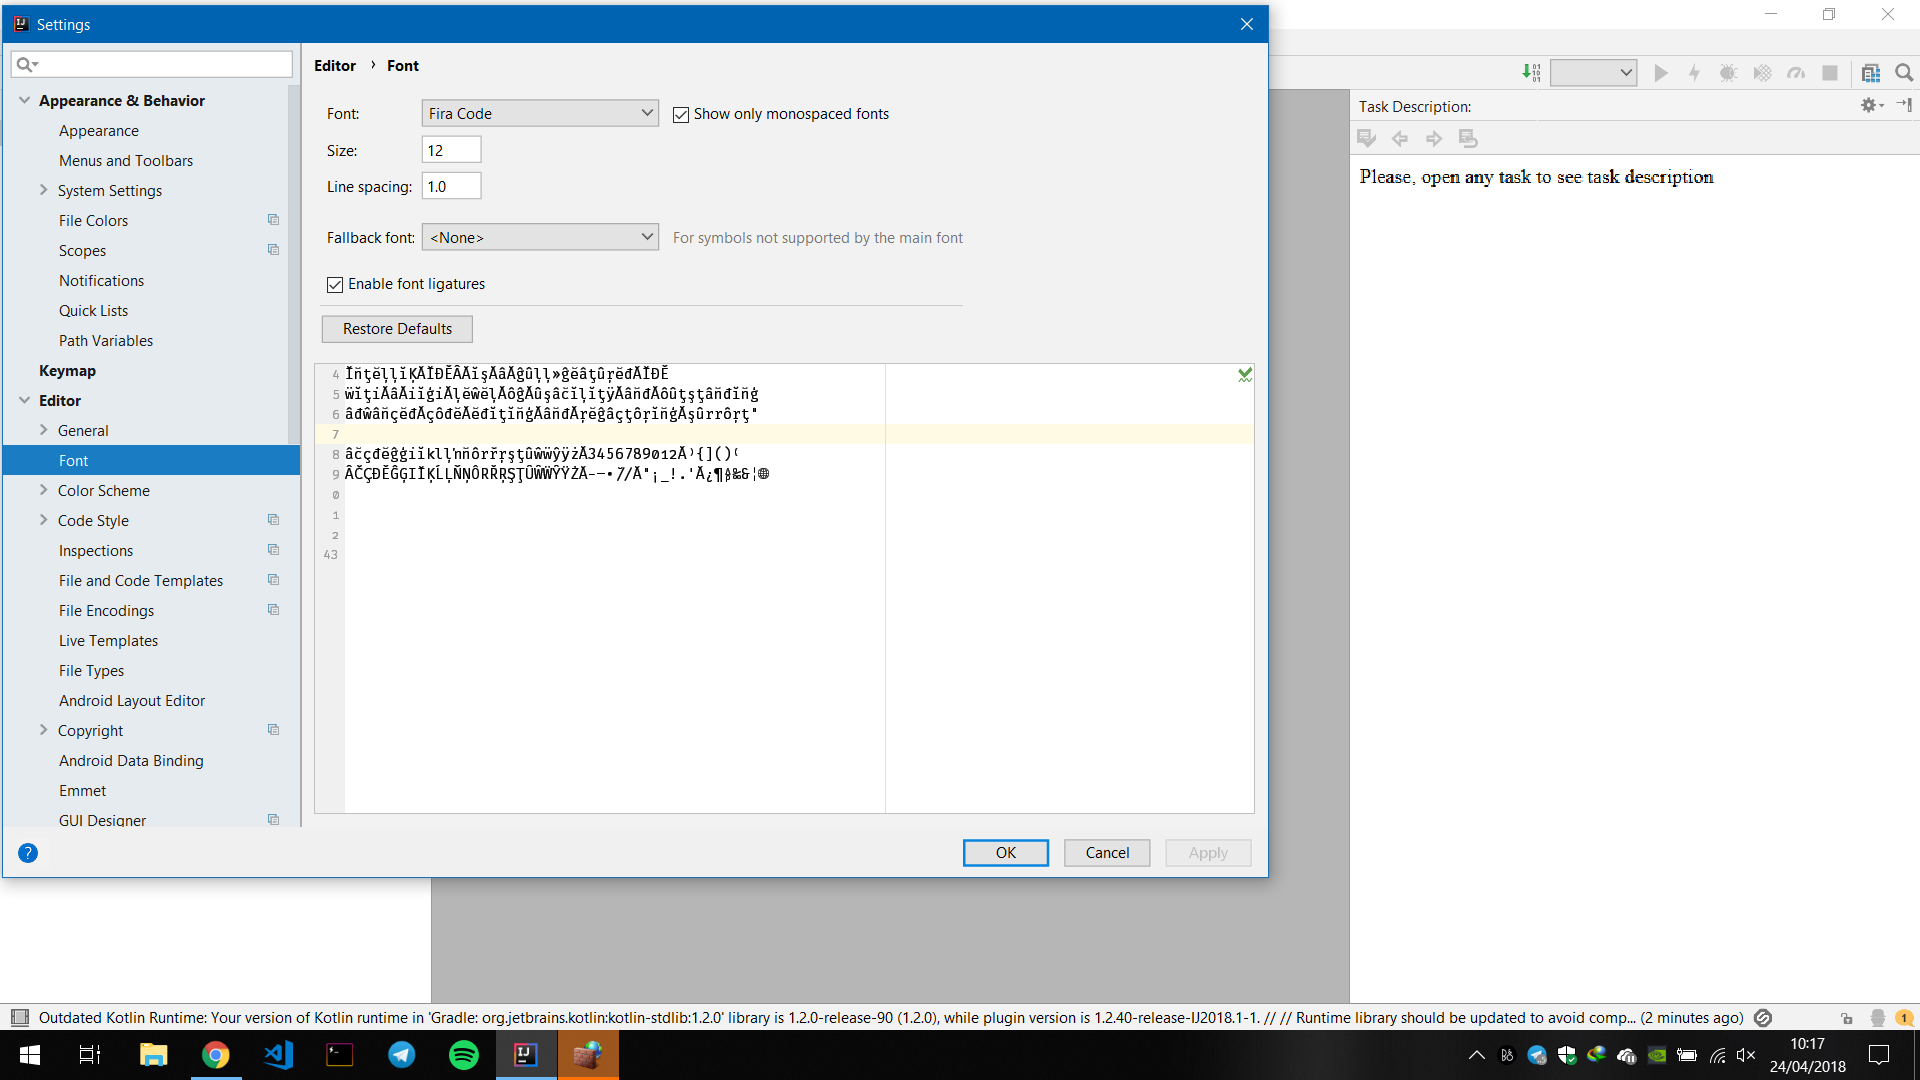Screen dimensions: 1920x1080
Task: Open Spotify from the taskbar
Action: (x=463, y=1054)
